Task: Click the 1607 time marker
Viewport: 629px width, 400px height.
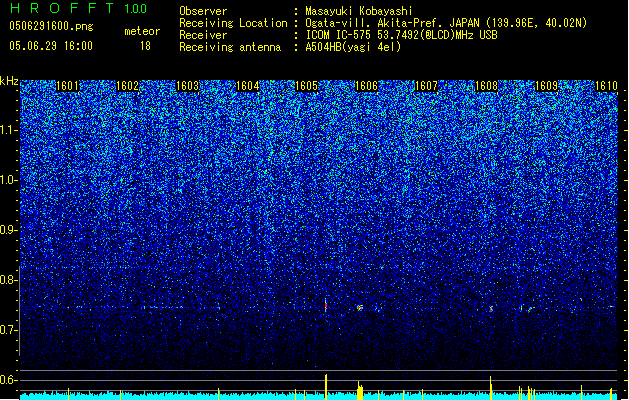Action: 426,86
